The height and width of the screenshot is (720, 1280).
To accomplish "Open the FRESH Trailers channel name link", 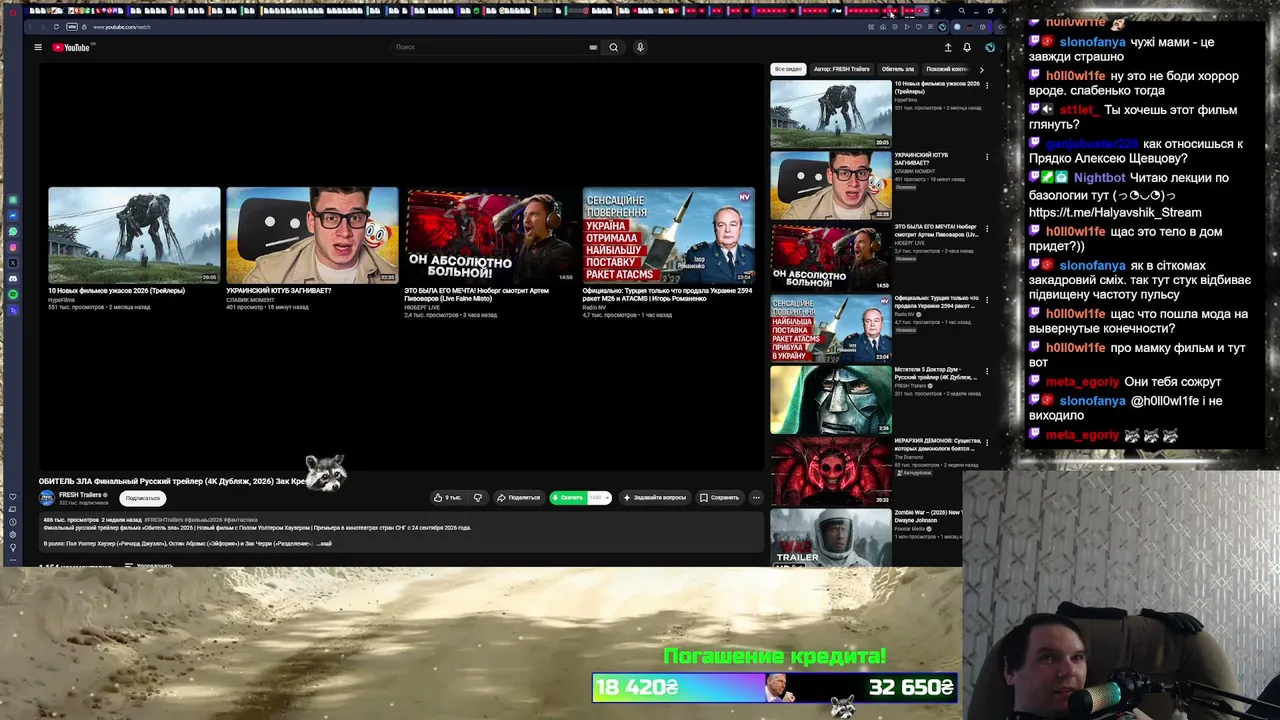I will (80, 494).
